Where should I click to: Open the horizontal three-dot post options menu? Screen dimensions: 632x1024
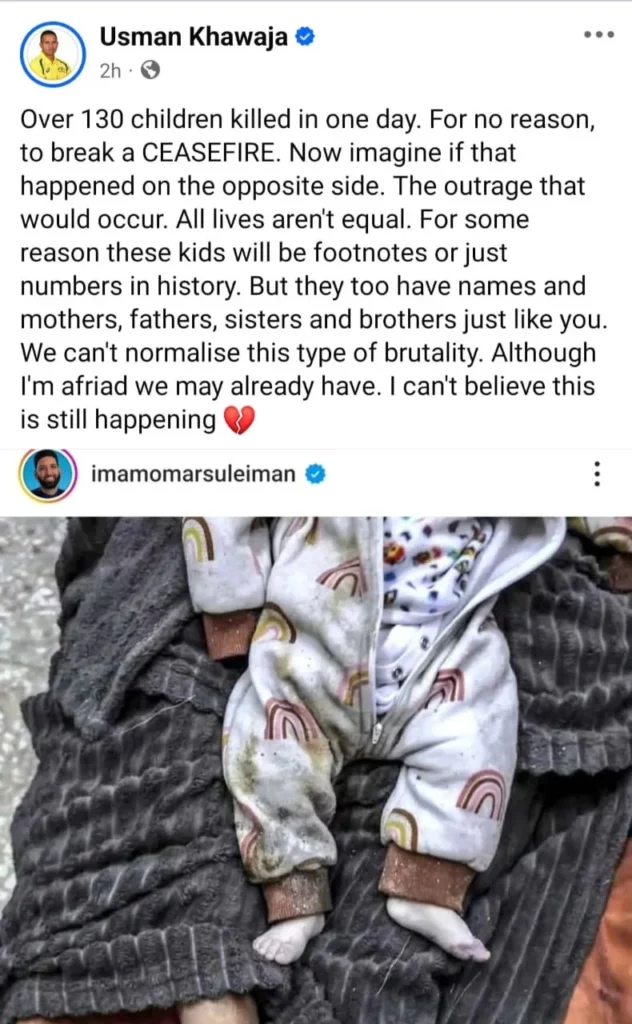pos(599,35)
